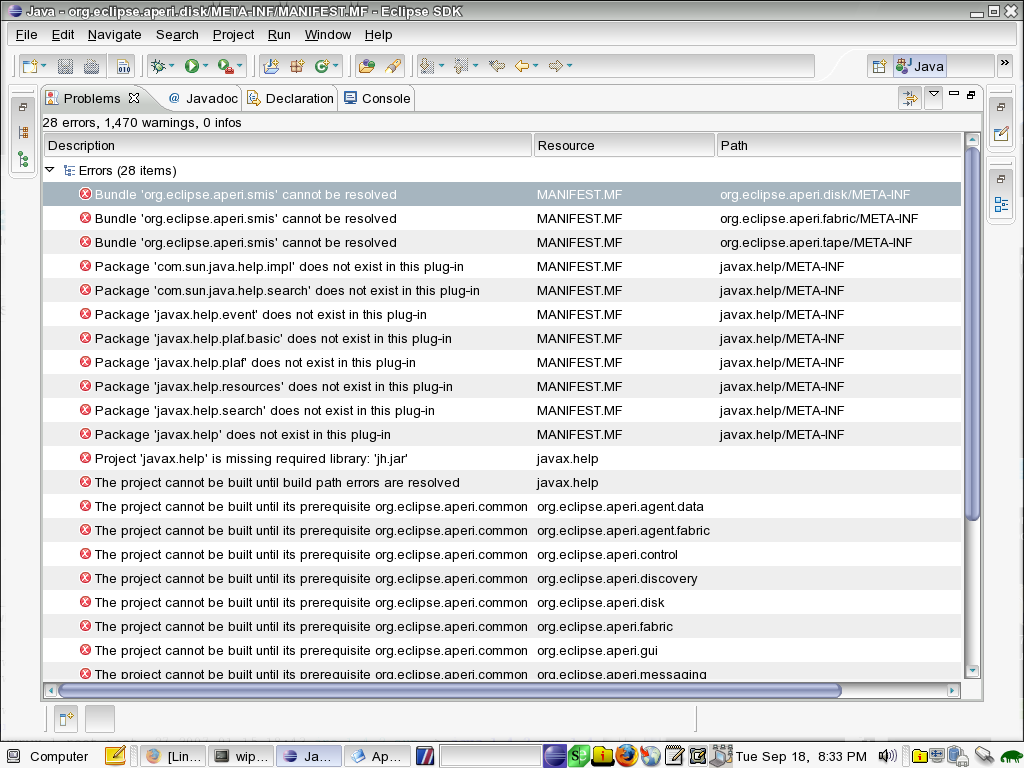
Task: Click the Open Type icon
Action: [x=367, y=66]
